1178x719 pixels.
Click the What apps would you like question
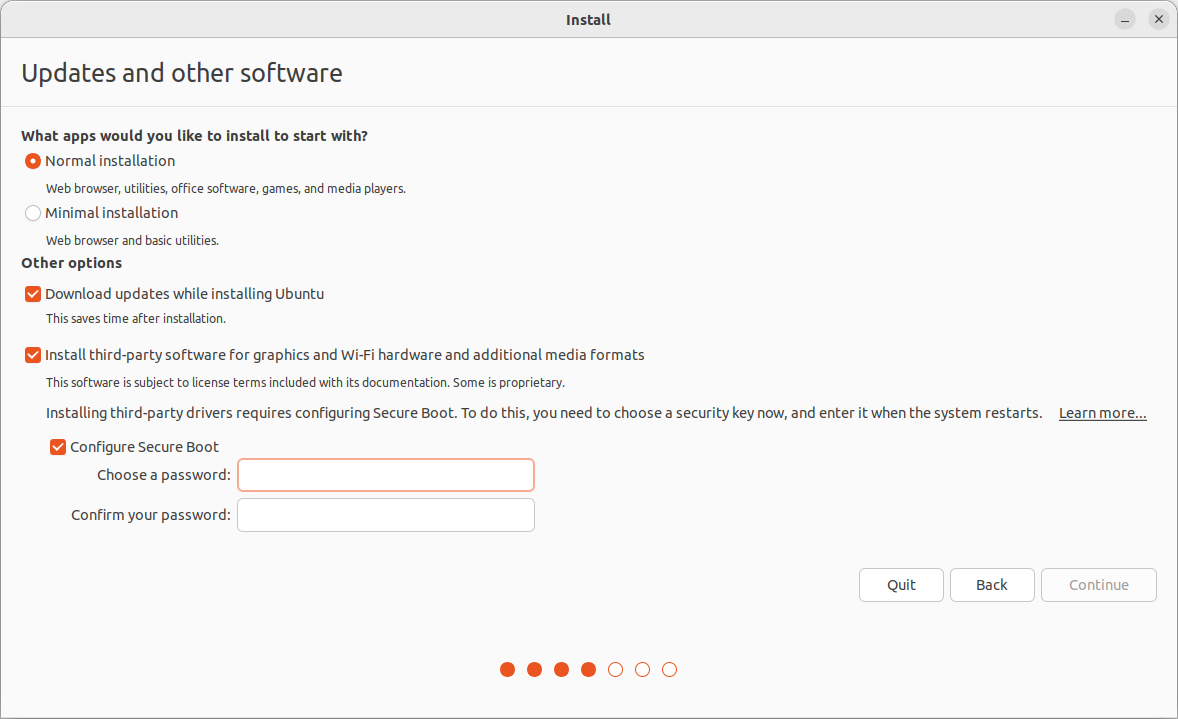[195, 136]
